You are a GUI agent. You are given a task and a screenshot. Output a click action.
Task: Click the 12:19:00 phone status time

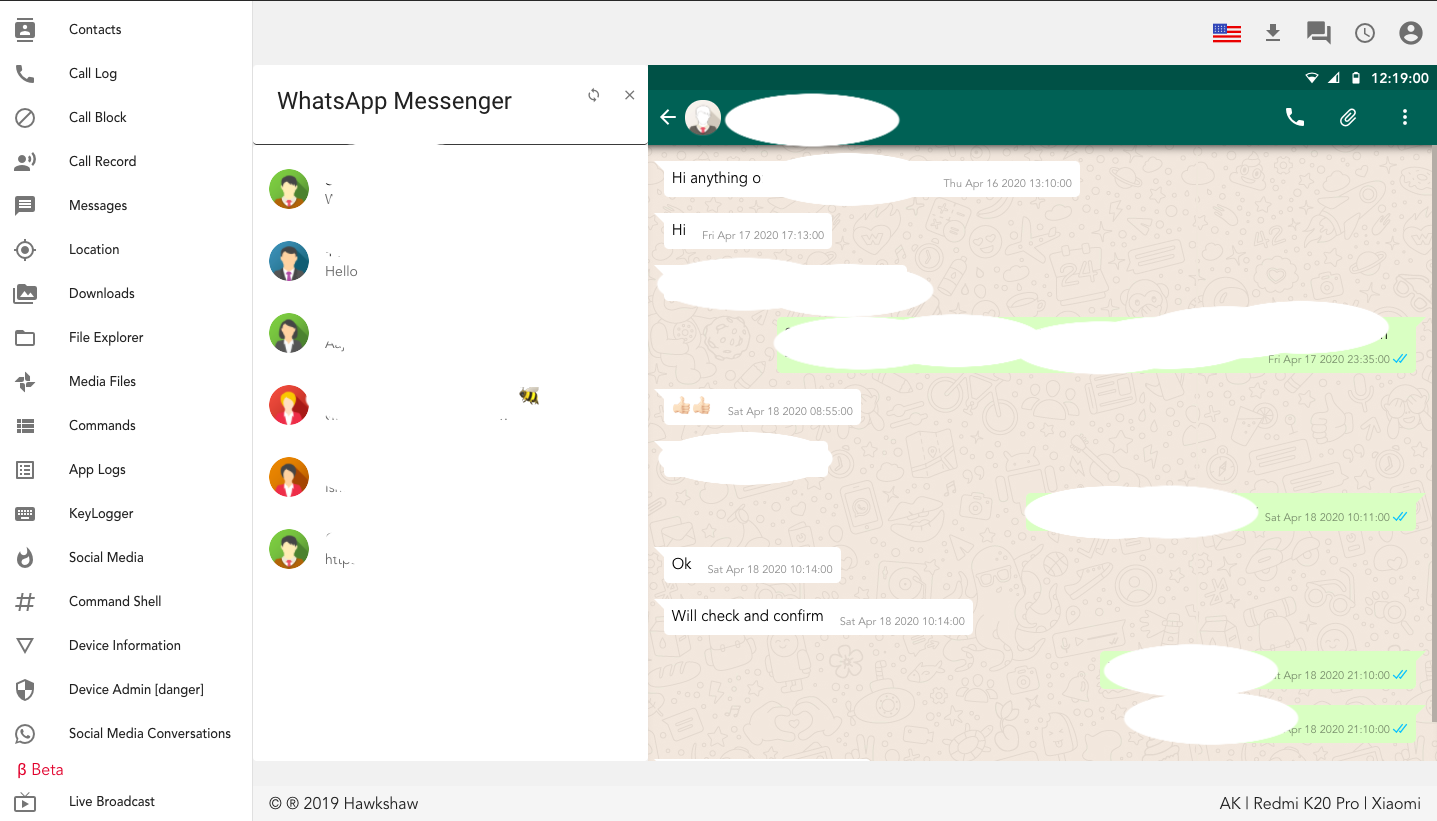pos(1399,78)
